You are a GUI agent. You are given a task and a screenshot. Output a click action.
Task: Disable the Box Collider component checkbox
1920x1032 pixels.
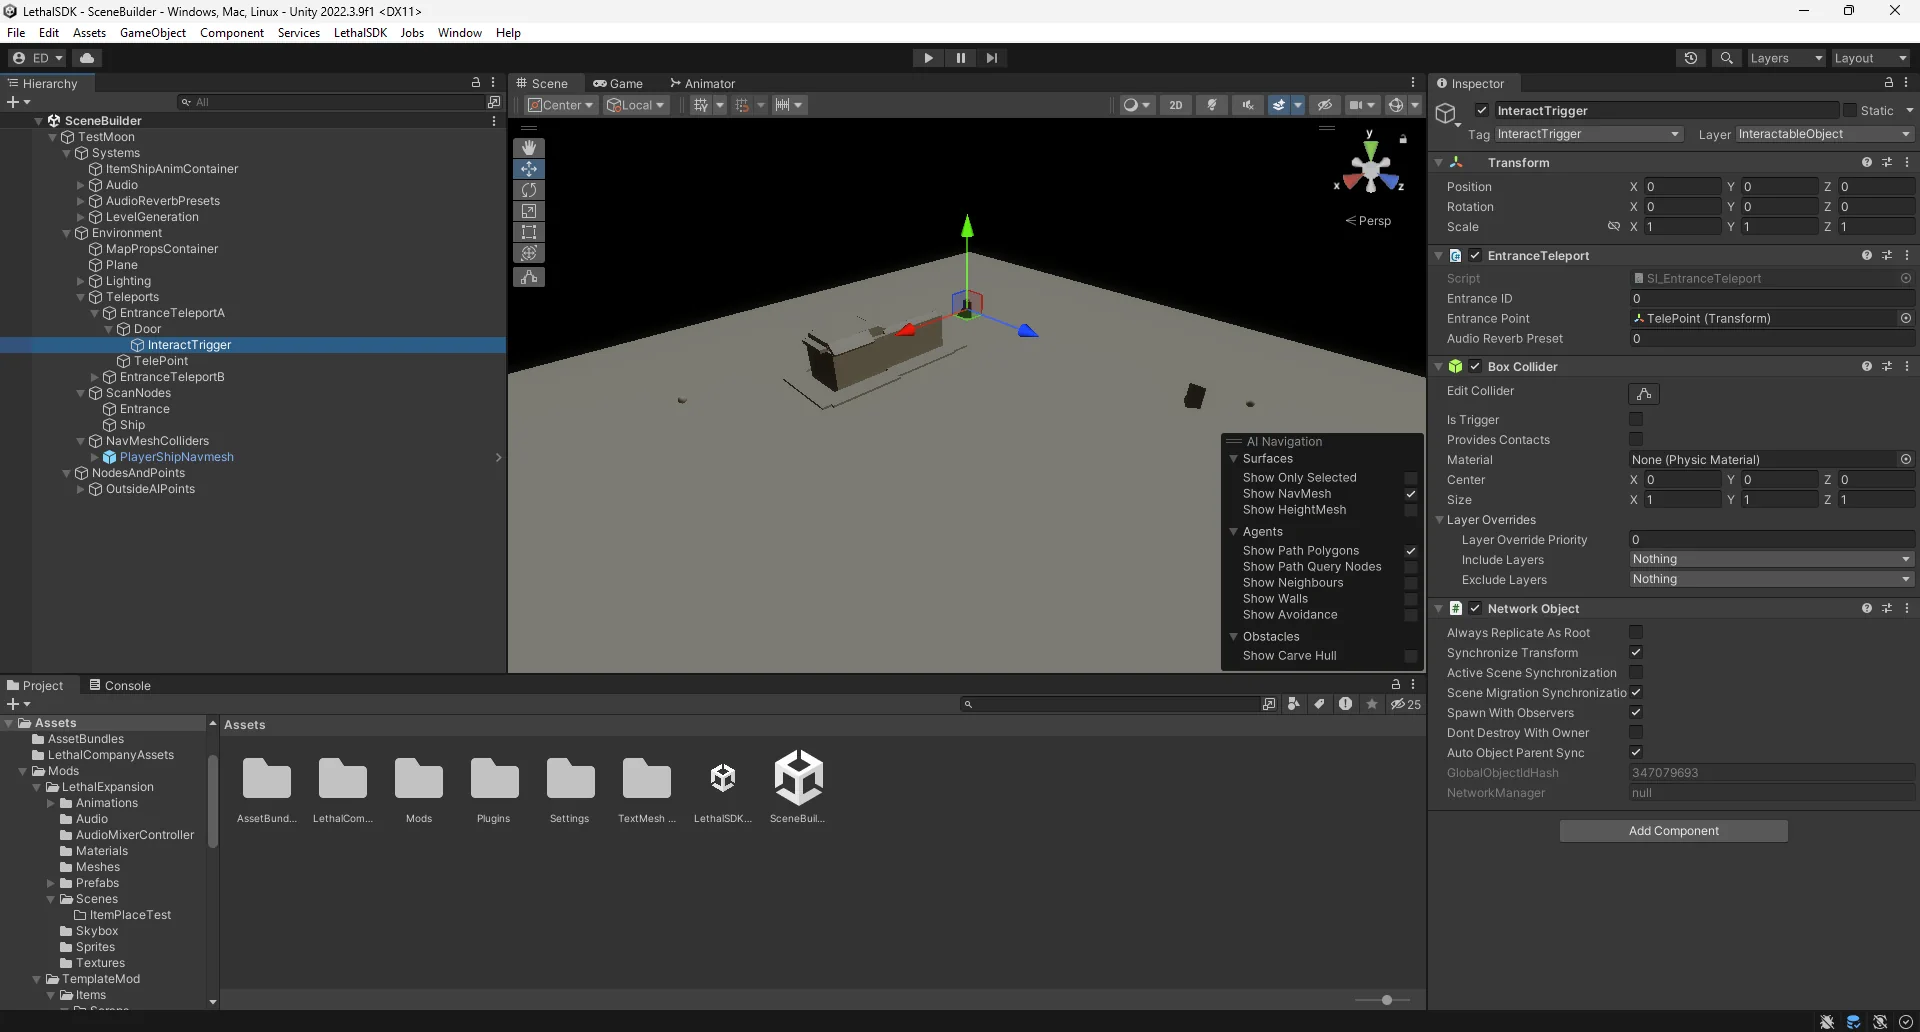point(1475,367)
